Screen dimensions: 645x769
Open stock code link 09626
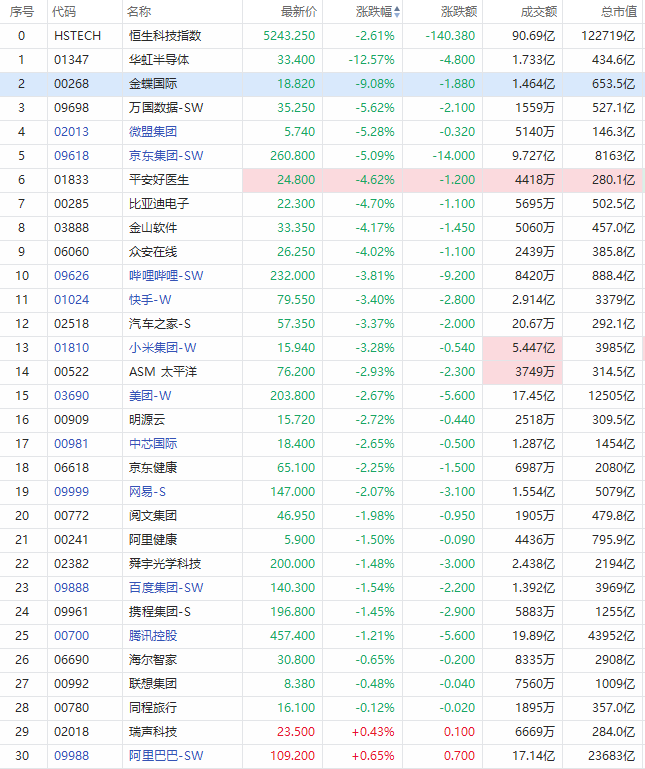coord(71,276)
